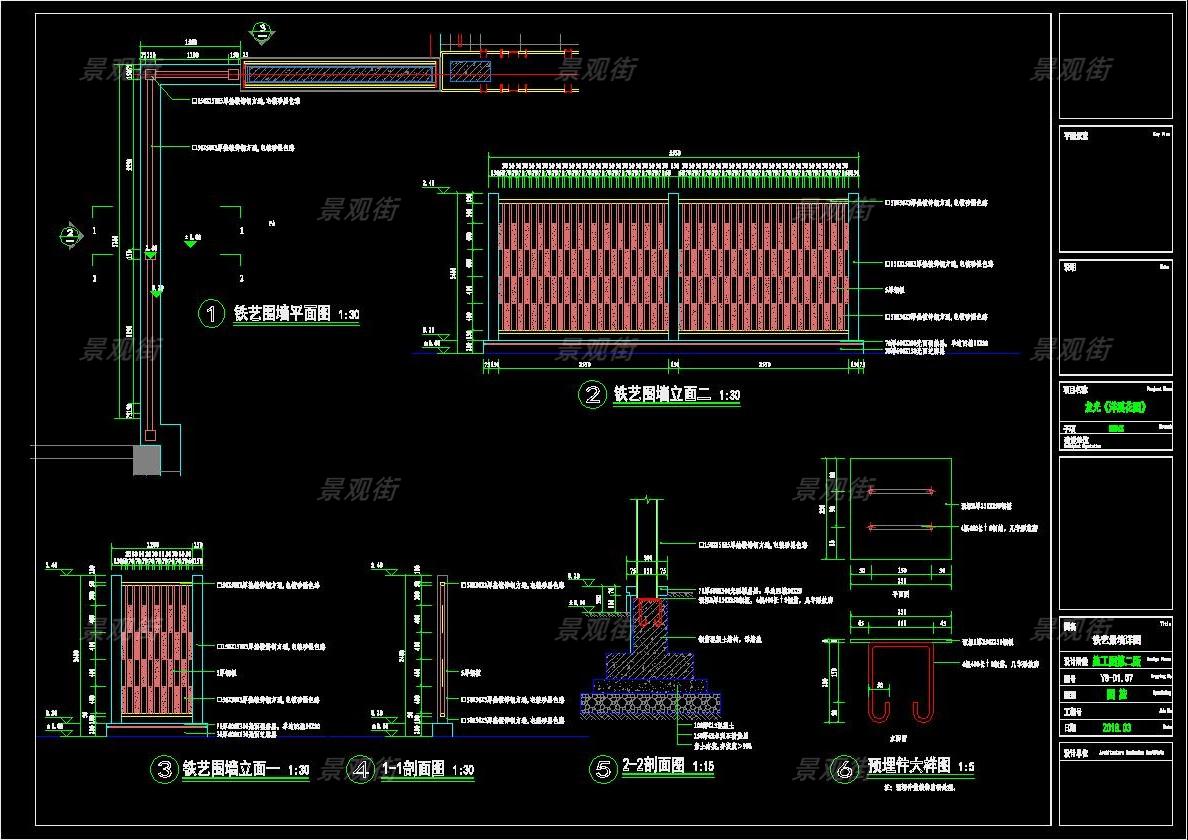The height and width of the screenshot is (840, 1188).
Task: Click the circled number 5 beside 2-2剖面图
Action: [603, 768]
